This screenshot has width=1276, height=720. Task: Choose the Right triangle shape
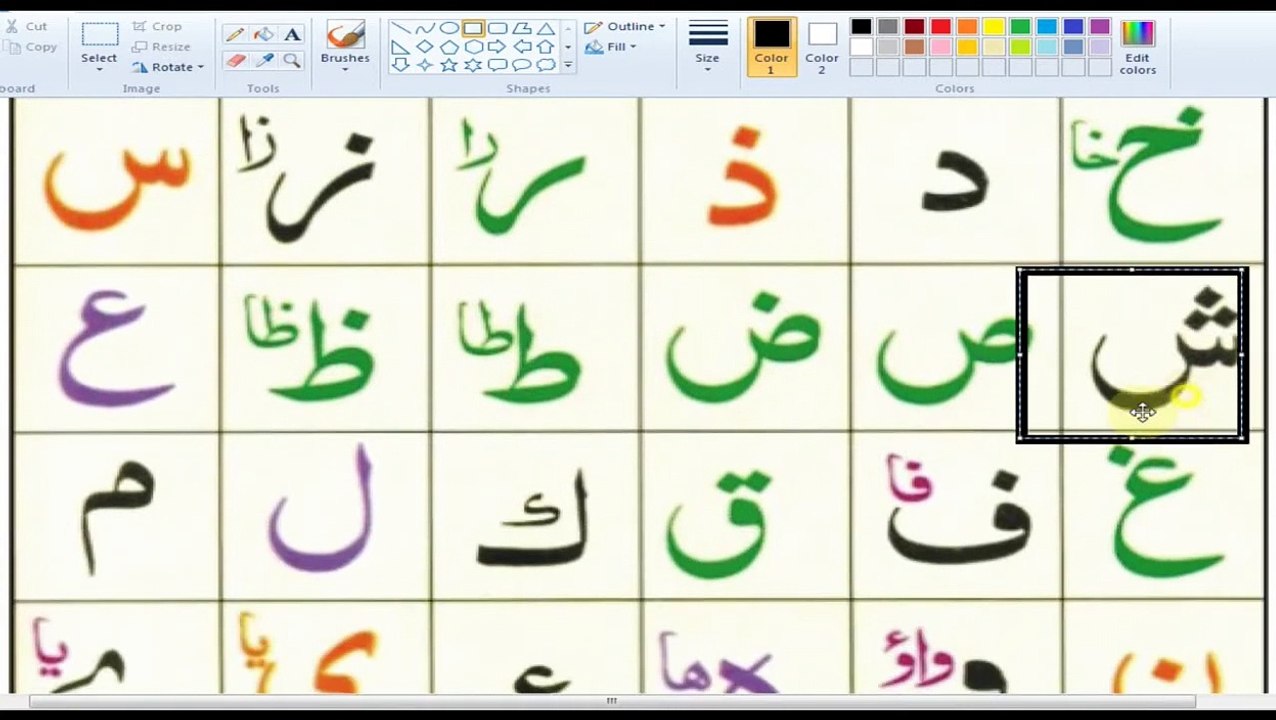pyautogui.click(x=400, y=47)
